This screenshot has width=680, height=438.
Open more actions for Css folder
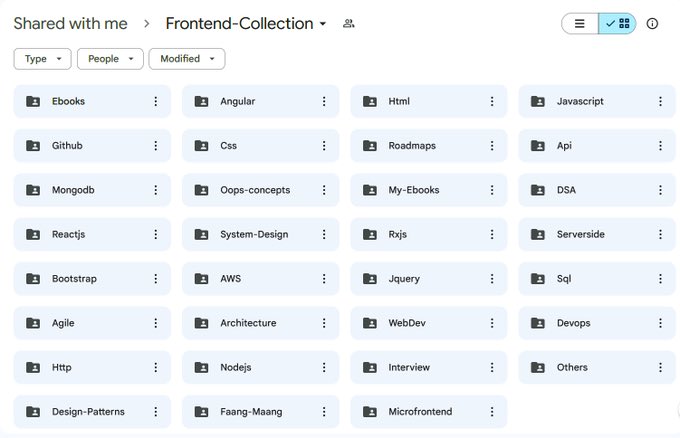point(324,146)
